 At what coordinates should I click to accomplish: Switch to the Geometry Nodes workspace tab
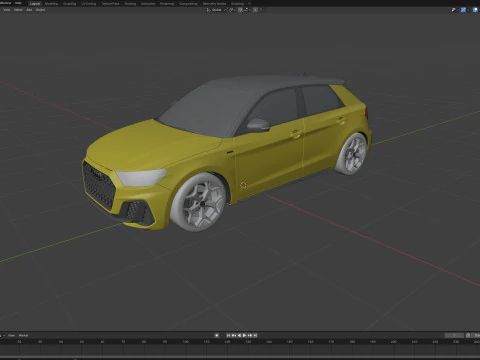click(x=214, y=4)
